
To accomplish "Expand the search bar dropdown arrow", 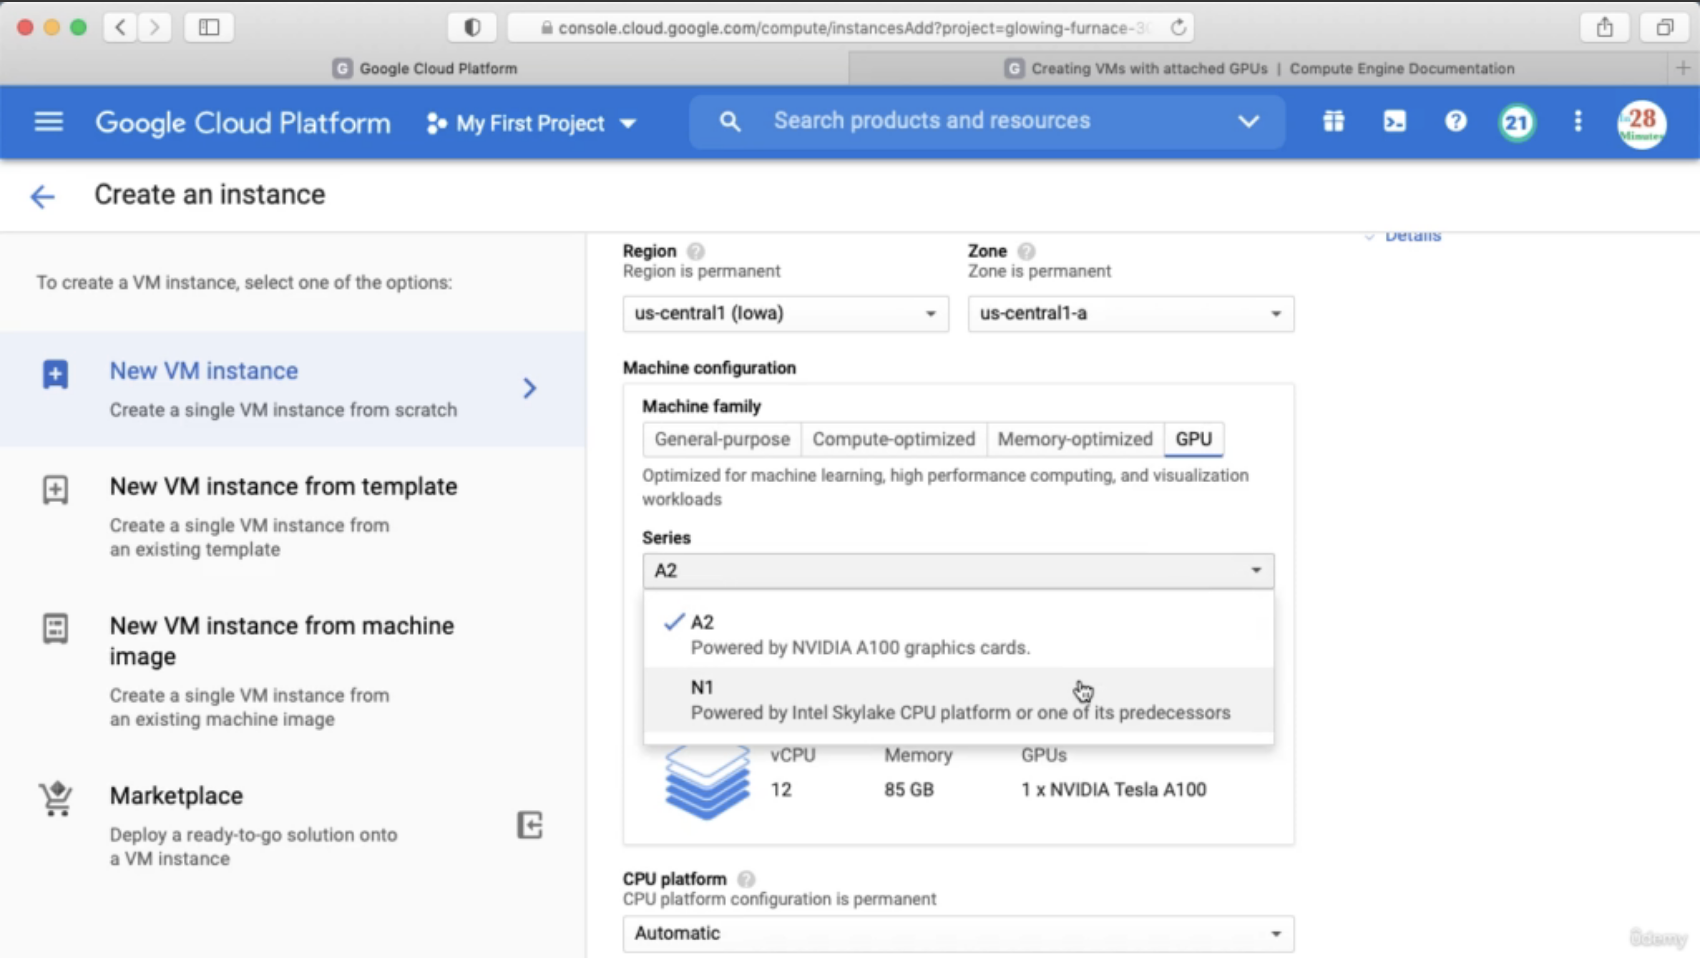I will pyautogui.click(x=1249, y=121).
